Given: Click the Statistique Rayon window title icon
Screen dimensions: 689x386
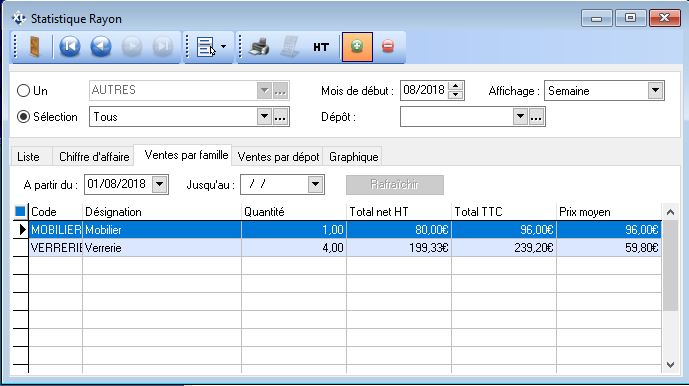Looking at the screenshot, I should (19, 18).
